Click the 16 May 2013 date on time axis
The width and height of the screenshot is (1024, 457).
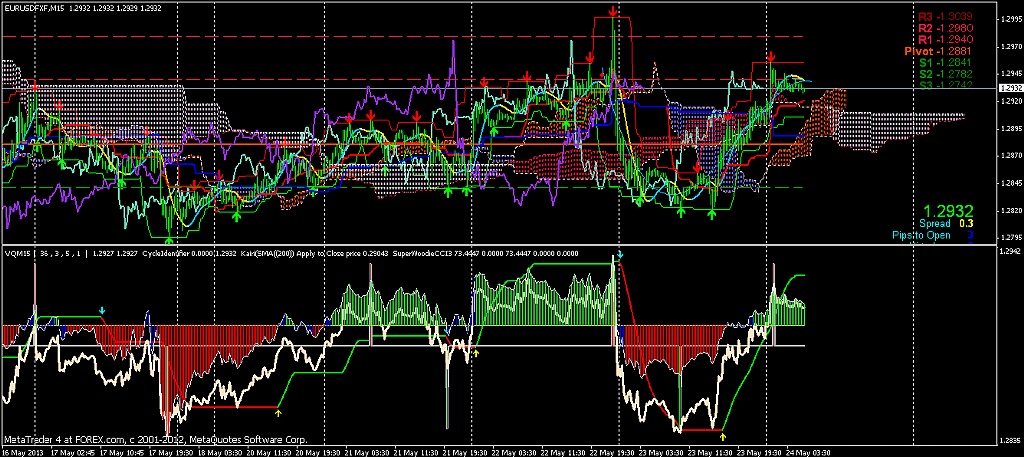coord(21,452)
